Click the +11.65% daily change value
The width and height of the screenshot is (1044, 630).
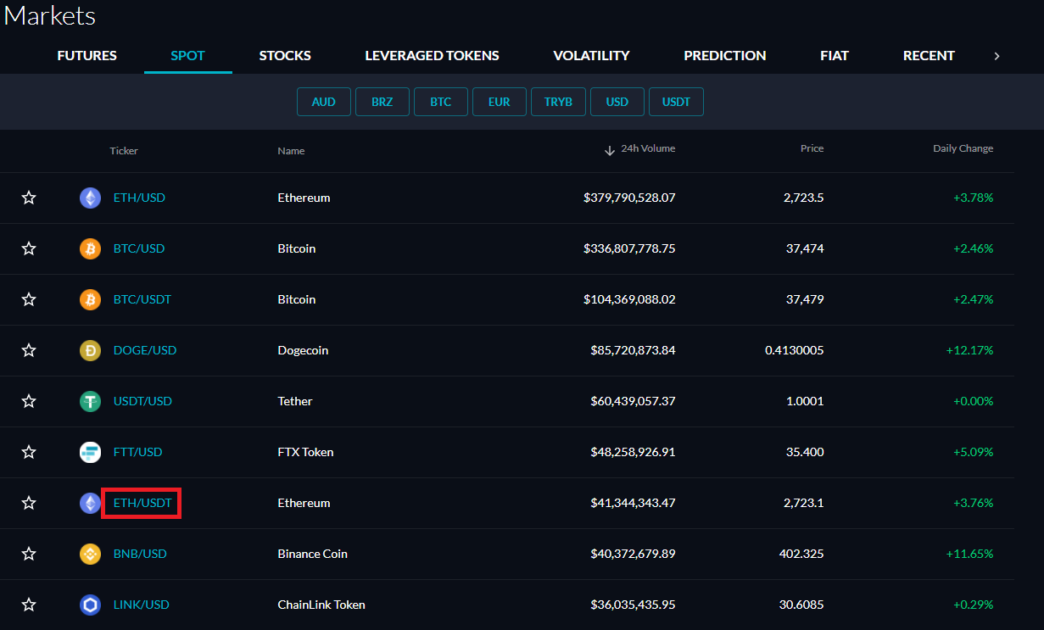click(969, 553)
